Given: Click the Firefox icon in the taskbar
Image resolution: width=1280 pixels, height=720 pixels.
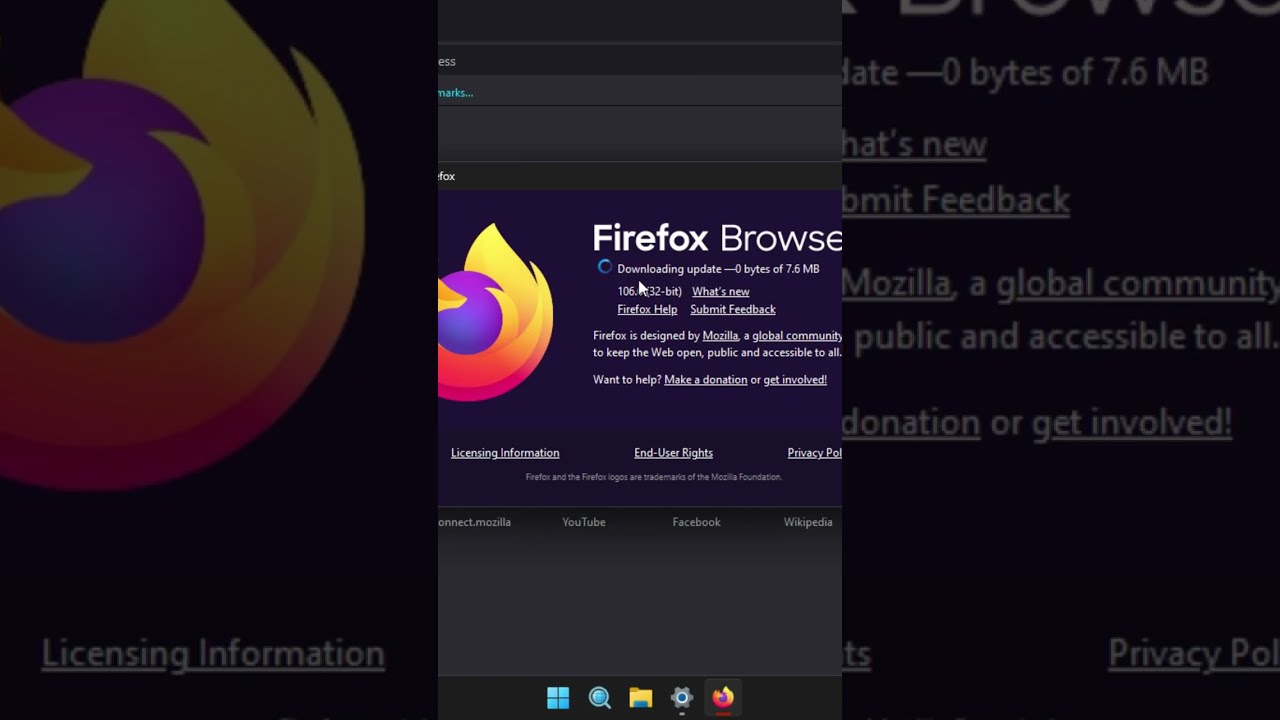Looking at the screenshot, I should (723, 698).
